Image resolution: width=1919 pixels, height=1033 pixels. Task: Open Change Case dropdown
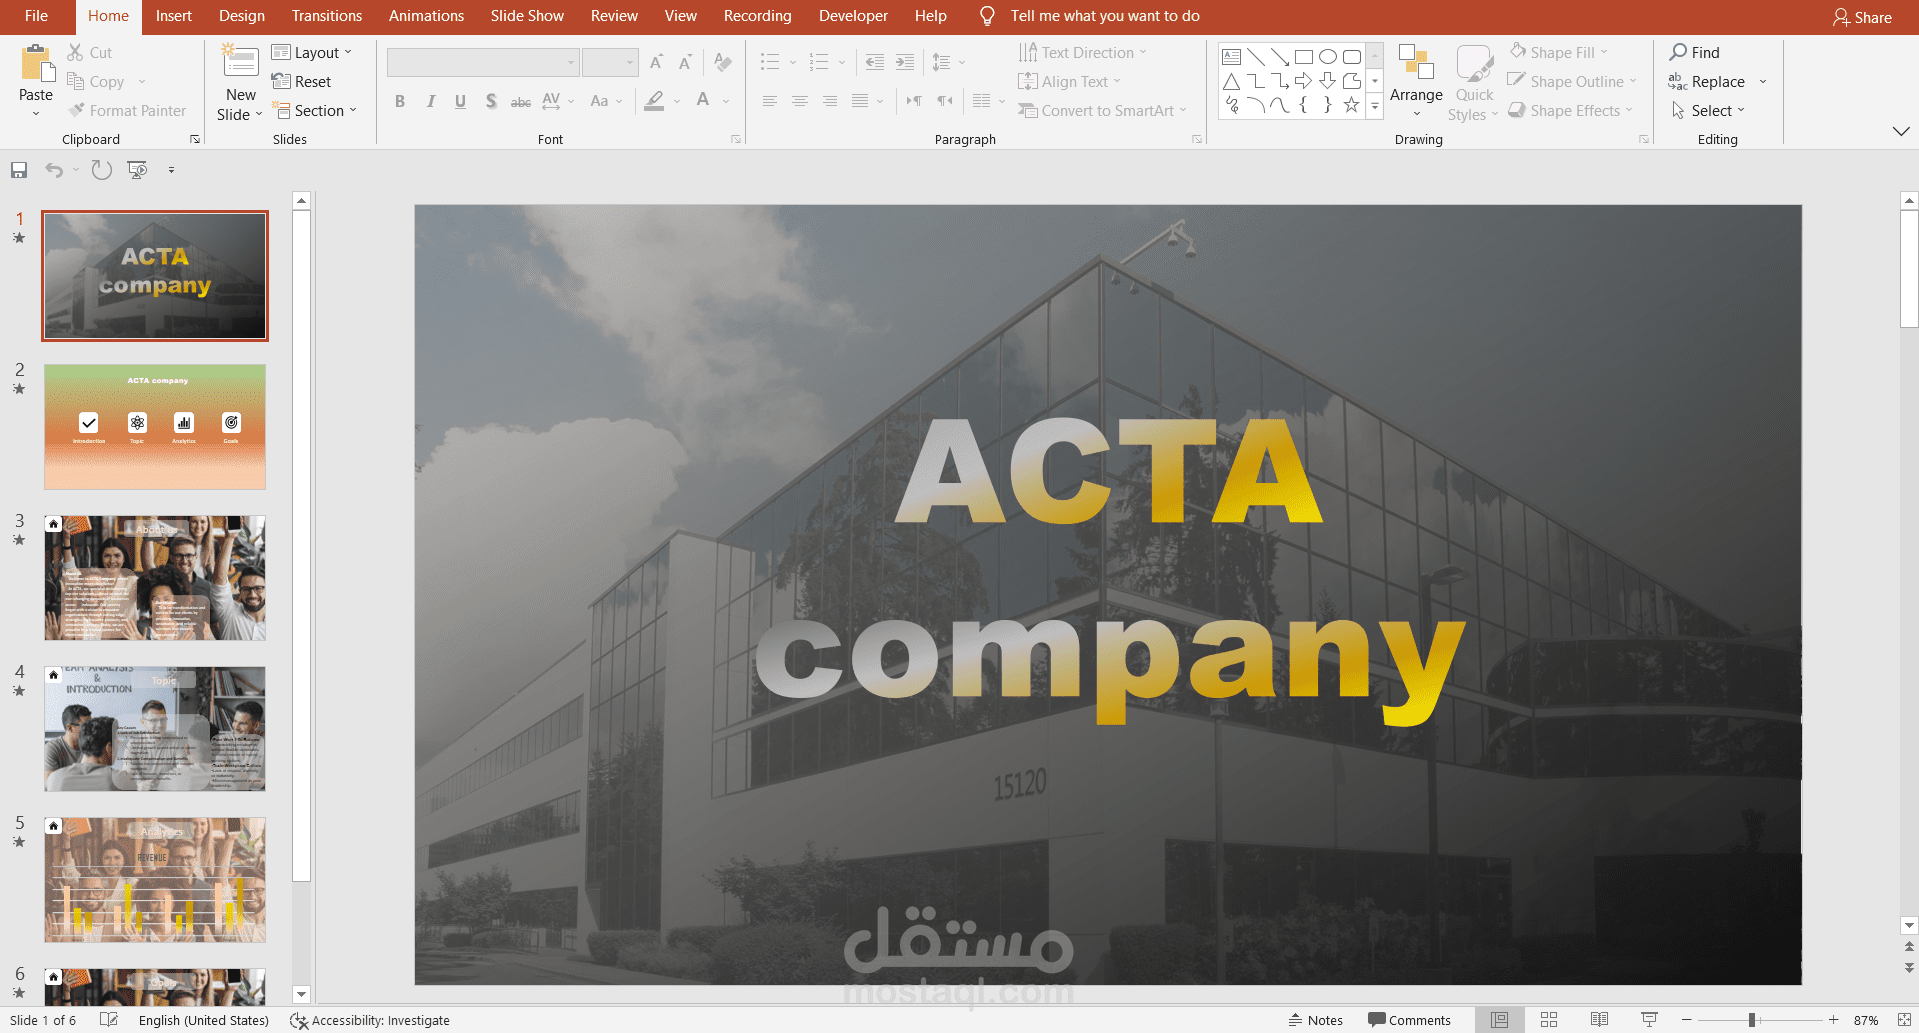point(605,101)
